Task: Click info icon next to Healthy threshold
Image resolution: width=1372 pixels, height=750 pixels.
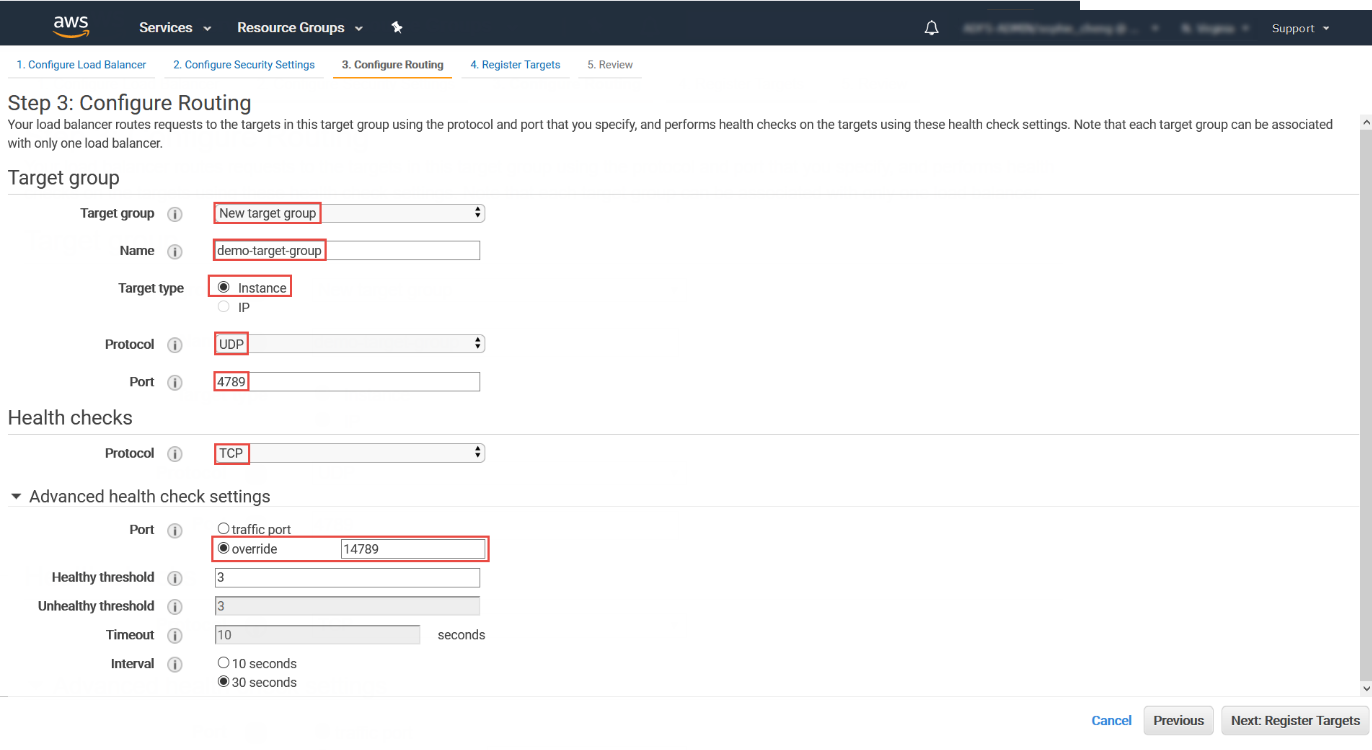Action: pos(175,578)
